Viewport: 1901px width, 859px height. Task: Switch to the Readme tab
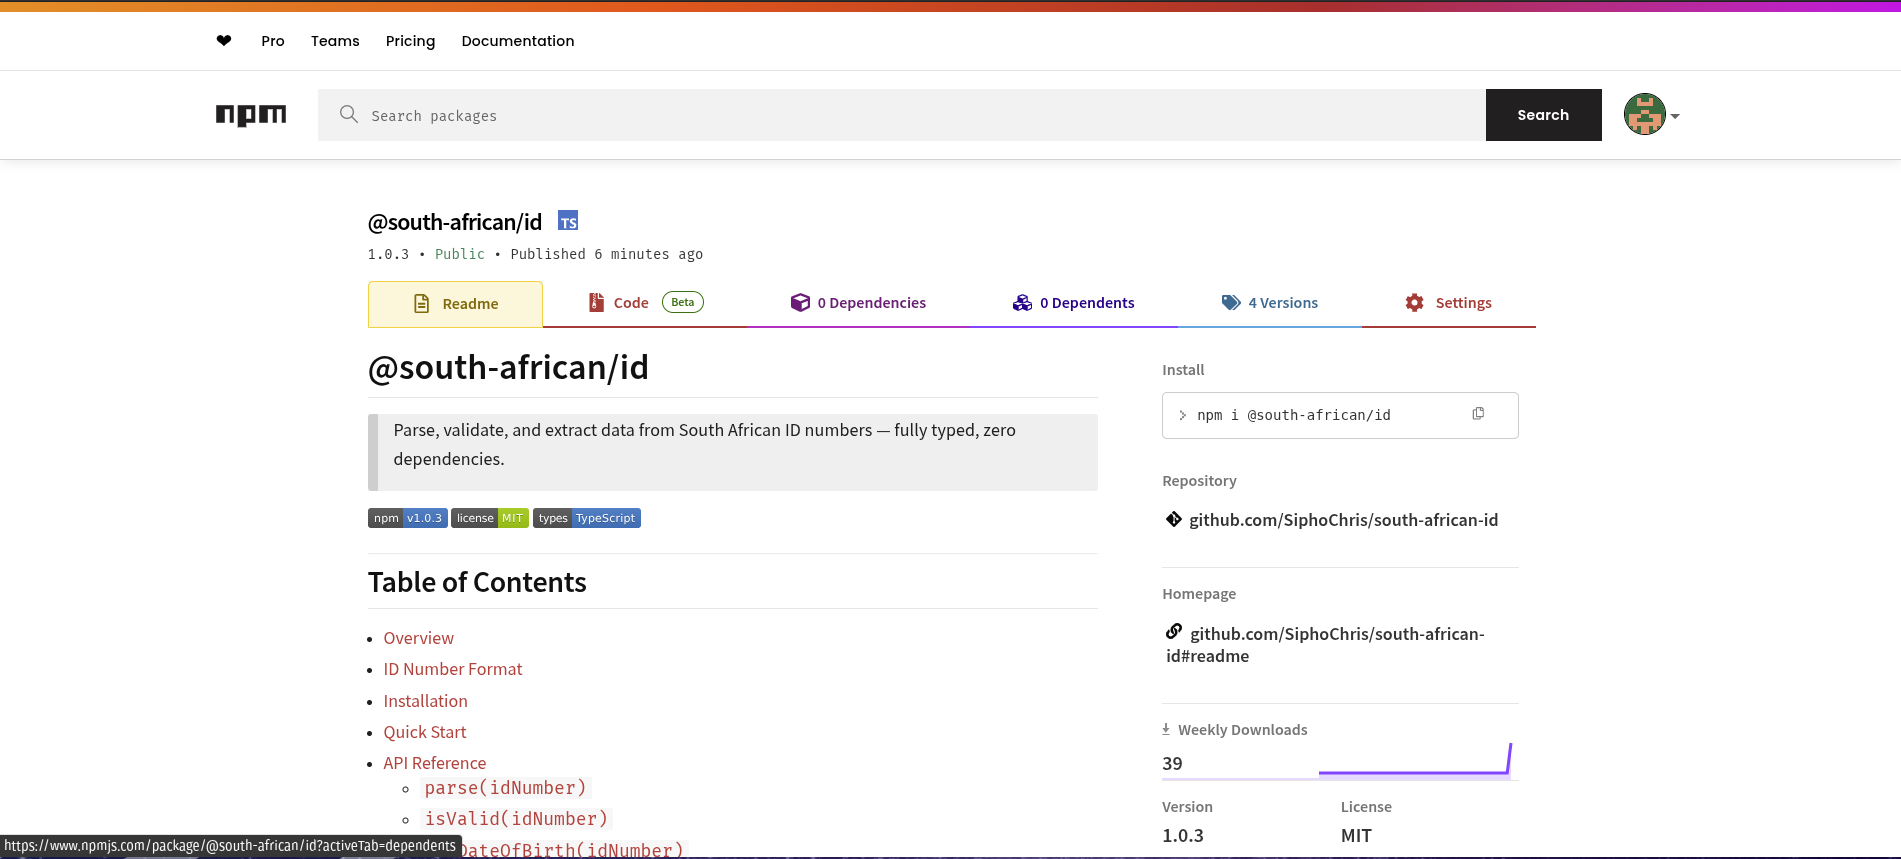pos(456,304)
